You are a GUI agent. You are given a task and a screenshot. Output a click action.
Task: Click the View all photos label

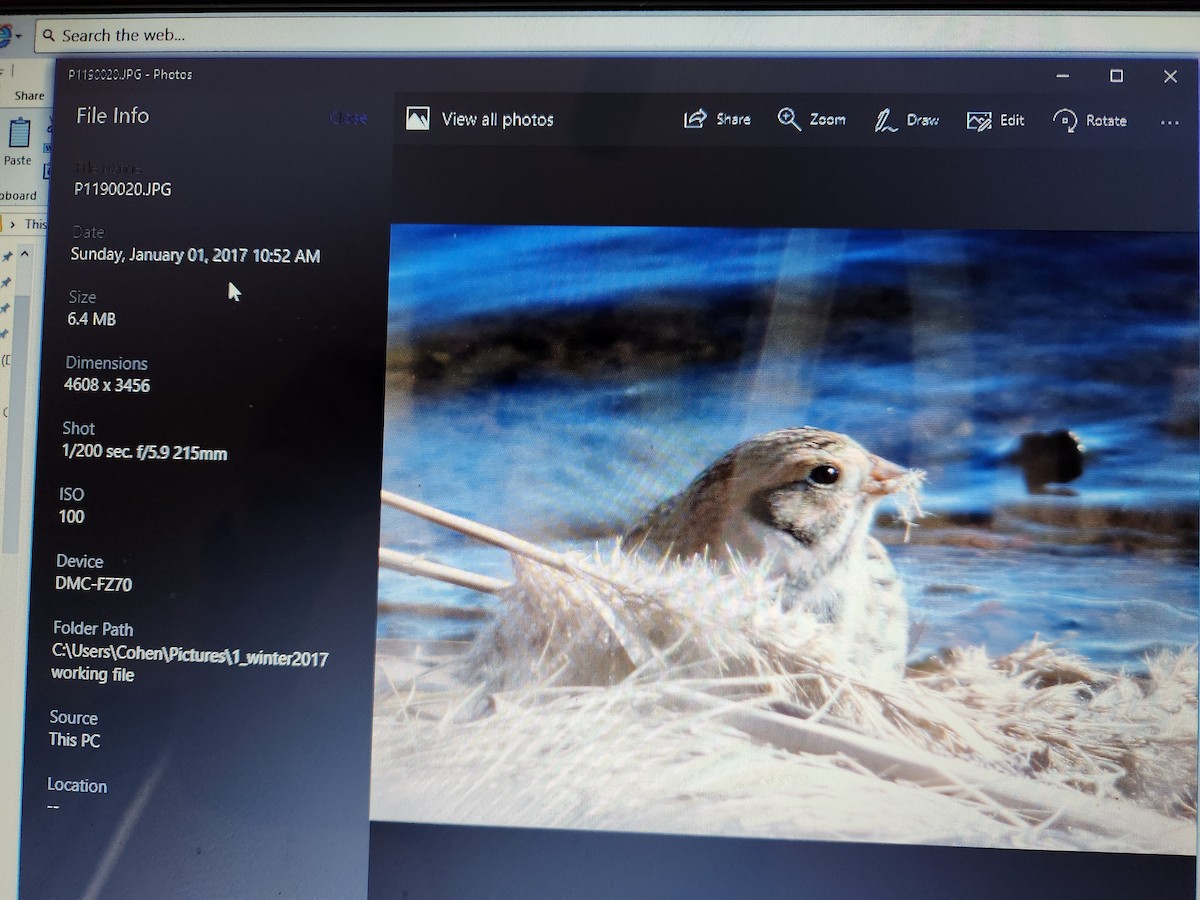[497, 120]
